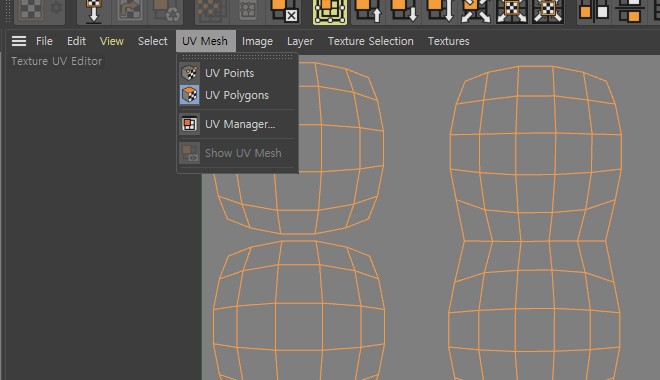Image resolution: width=660 pixels, height=380 pixels.
Task: Click mirror orange-white squares icon
Action: [x=593, y=11]
